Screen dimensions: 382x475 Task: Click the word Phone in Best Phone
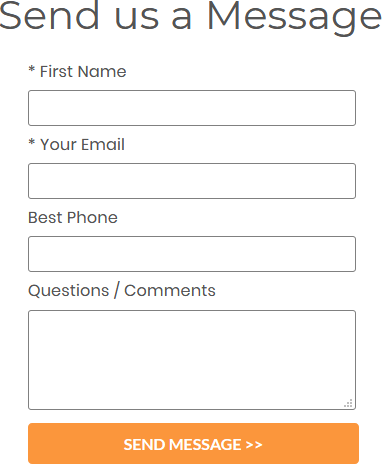(92, 217)
